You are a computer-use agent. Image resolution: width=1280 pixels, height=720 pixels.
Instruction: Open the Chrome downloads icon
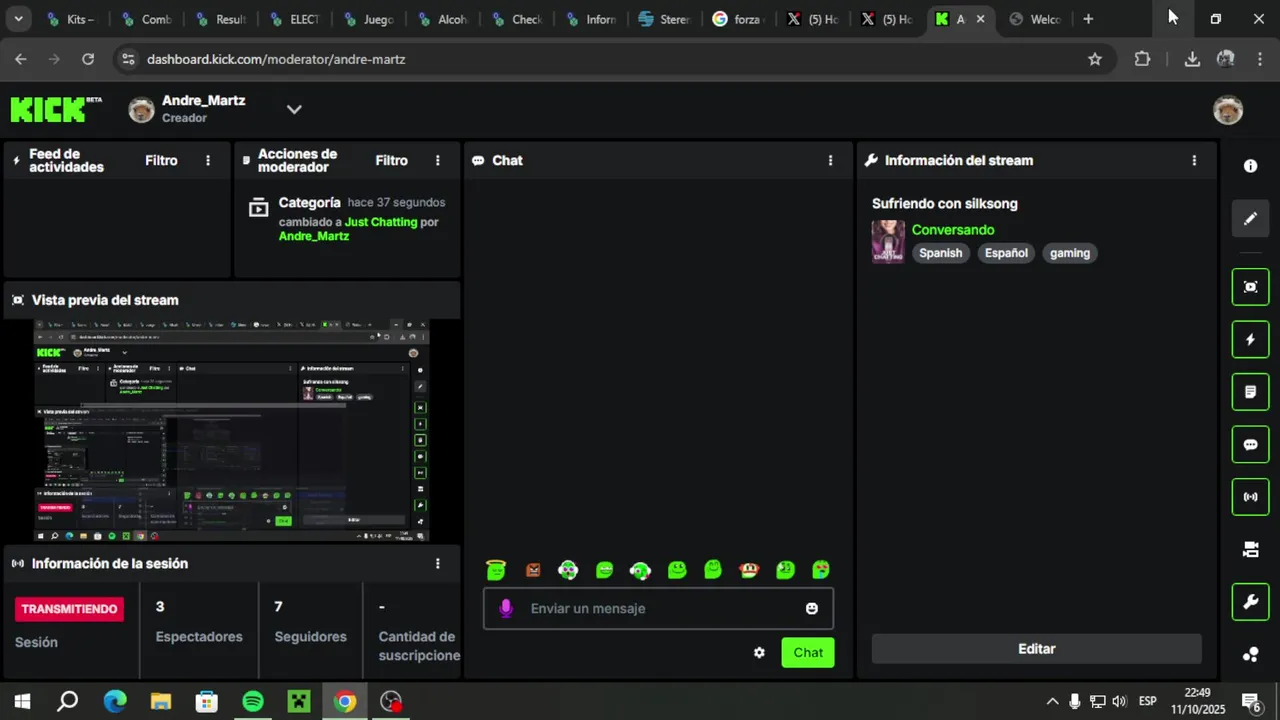pyautogui.click(x=1192, y=59)
